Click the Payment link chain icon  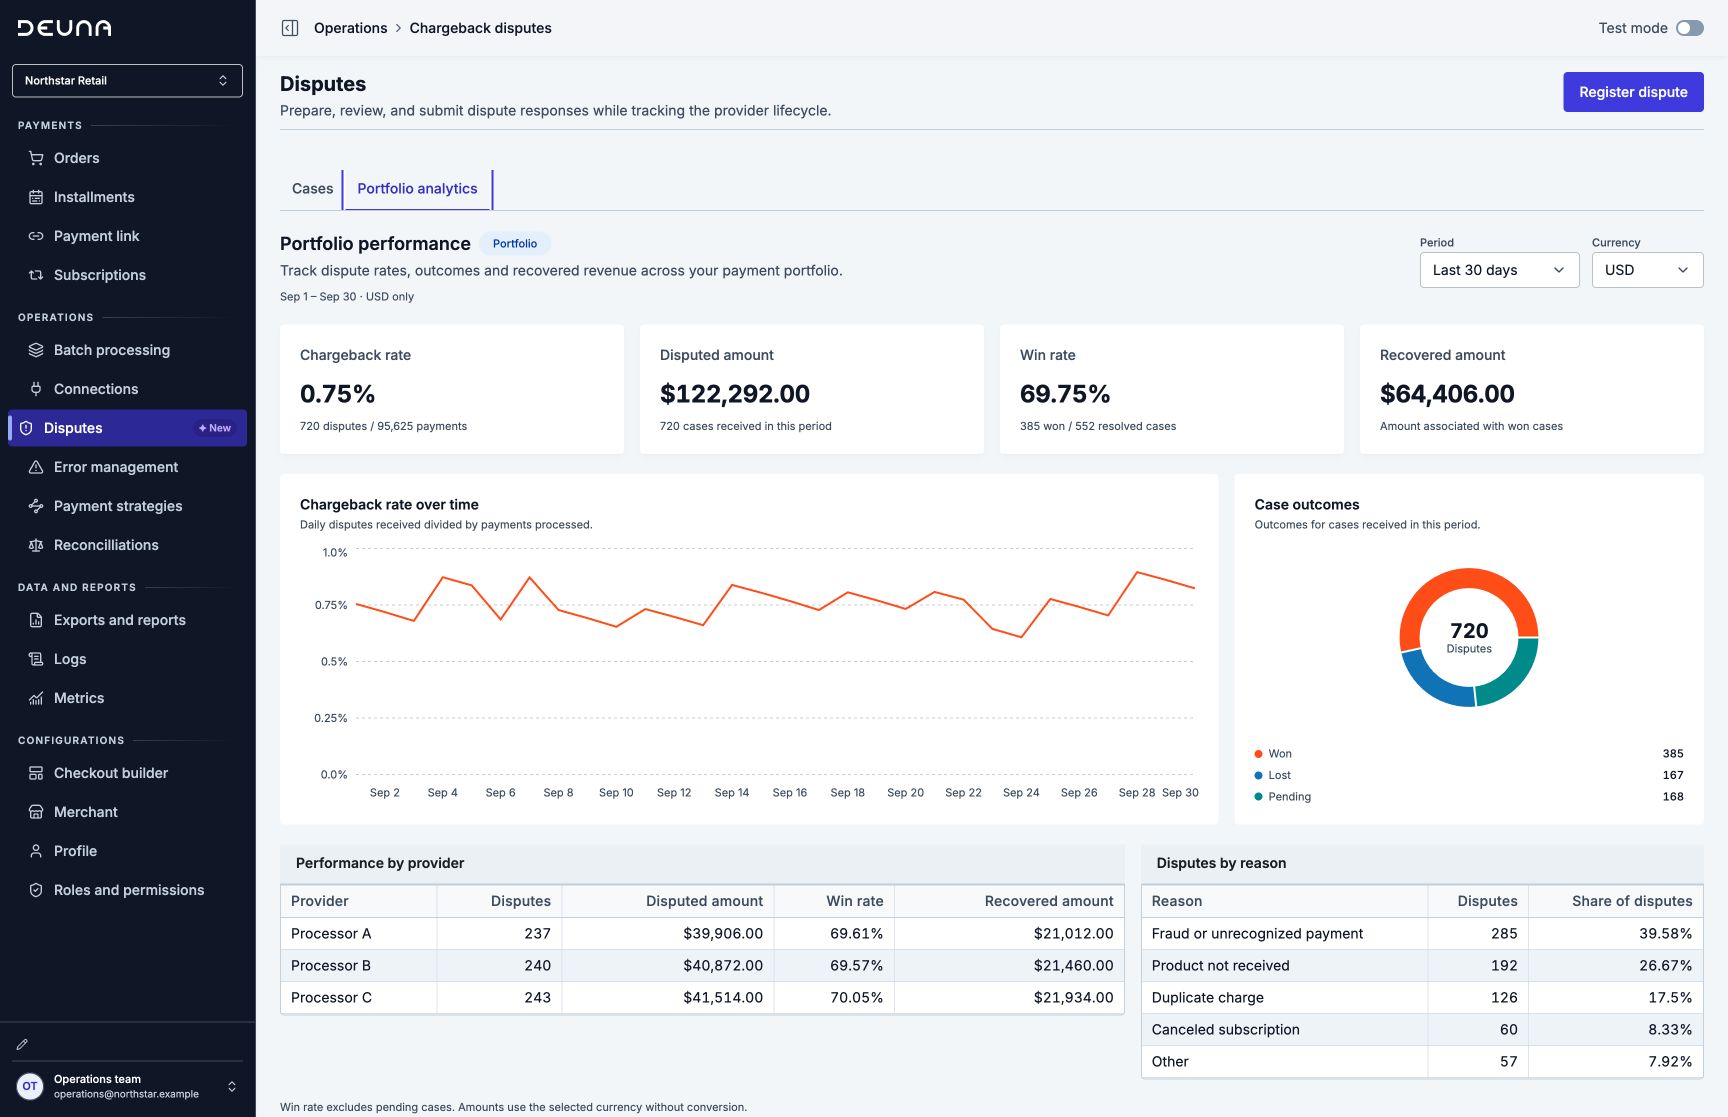pyautogui.click(x=36, y=236)
